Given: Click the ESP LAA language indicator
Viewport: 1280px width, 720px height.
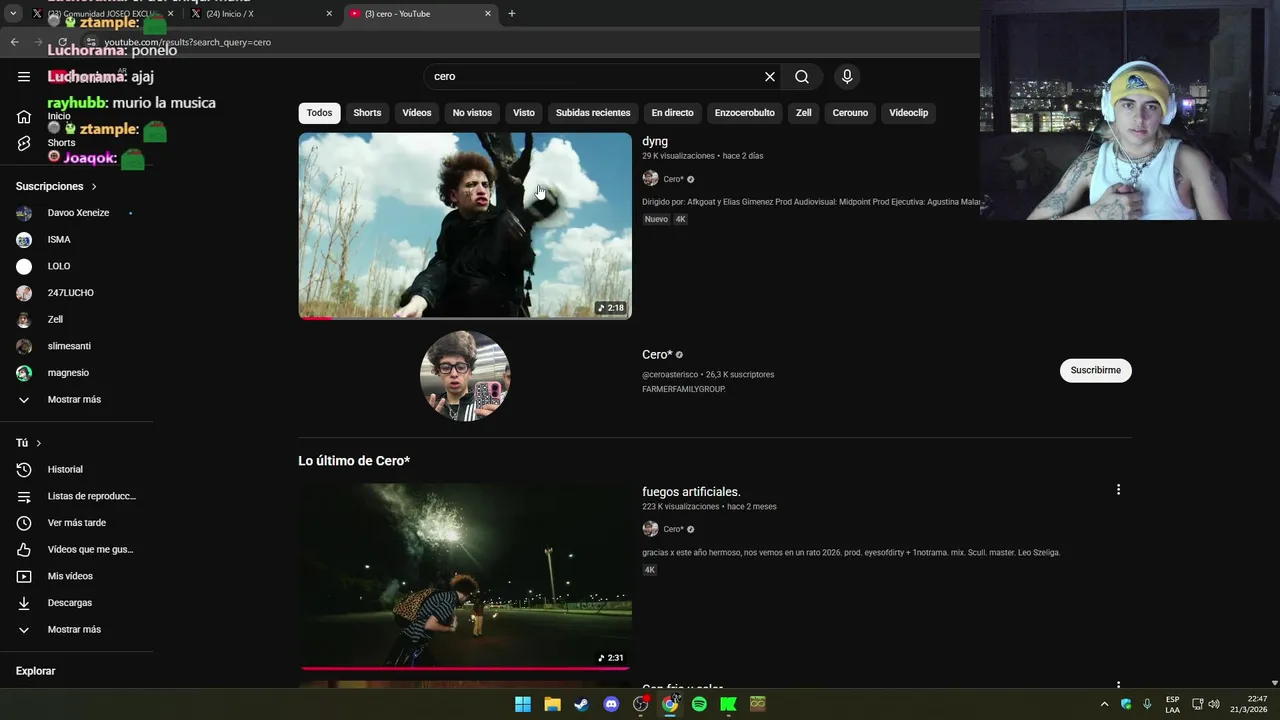Looking at the screenshot, I should click(1172, 704).
